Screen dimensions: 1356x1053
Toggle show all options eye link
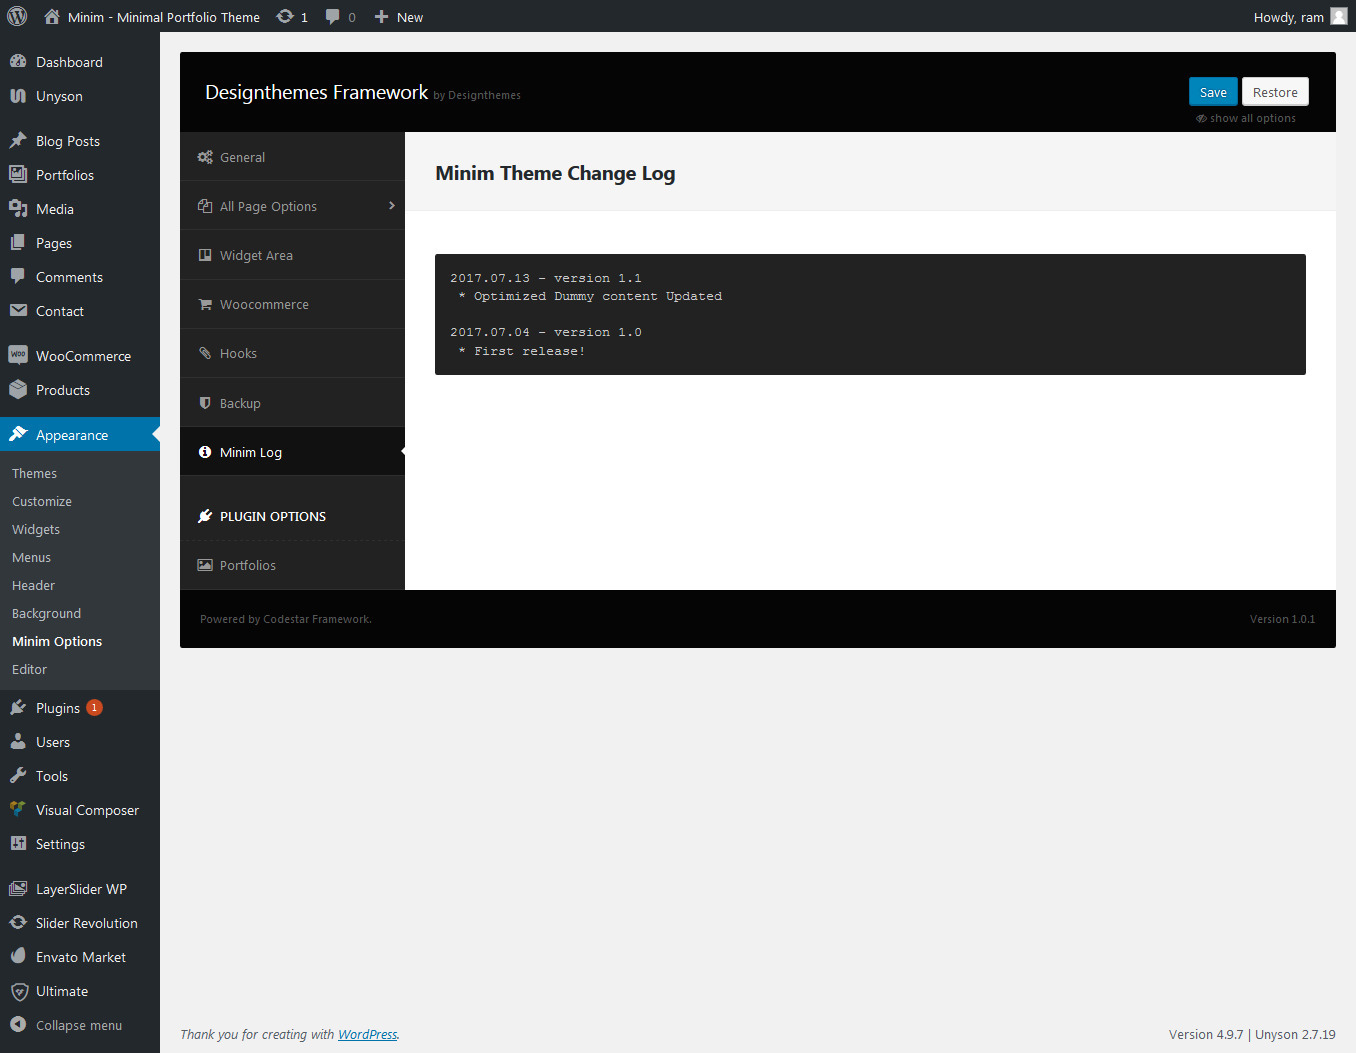[x=1246, y=118]
